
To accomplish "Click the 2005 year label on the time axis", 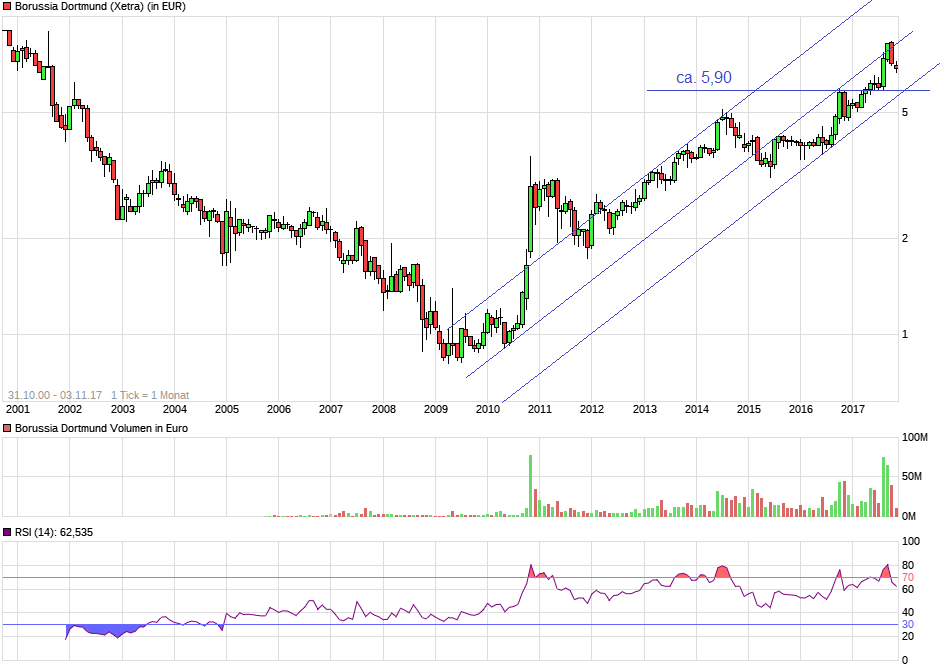I will (x=227, y=409).
